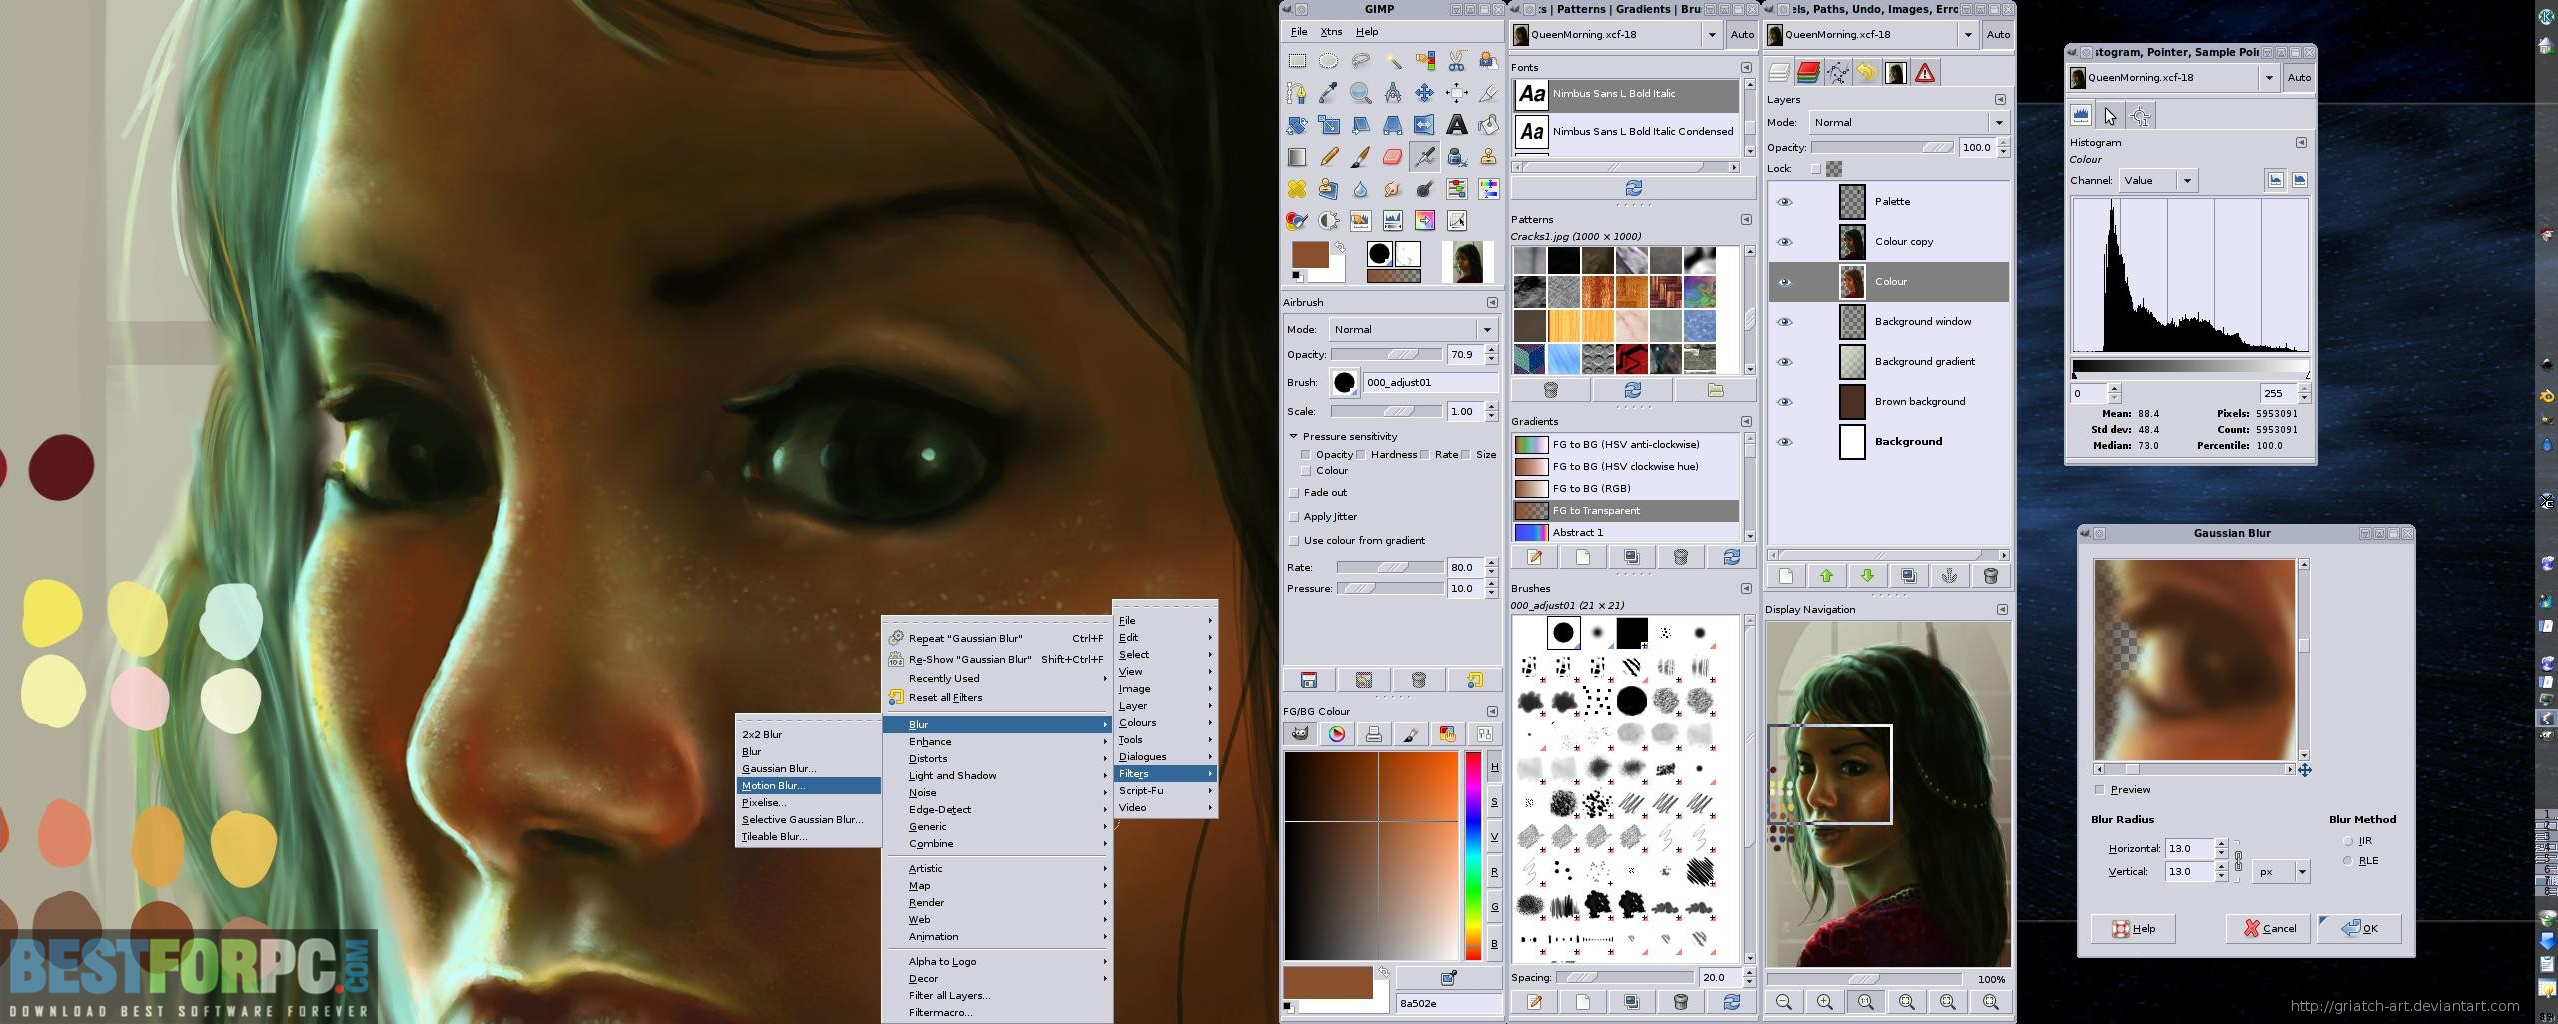2558x1024 pixels.
Task: Zoom out in the Display Navigation panel
Action: [x=1784, y=1002]
